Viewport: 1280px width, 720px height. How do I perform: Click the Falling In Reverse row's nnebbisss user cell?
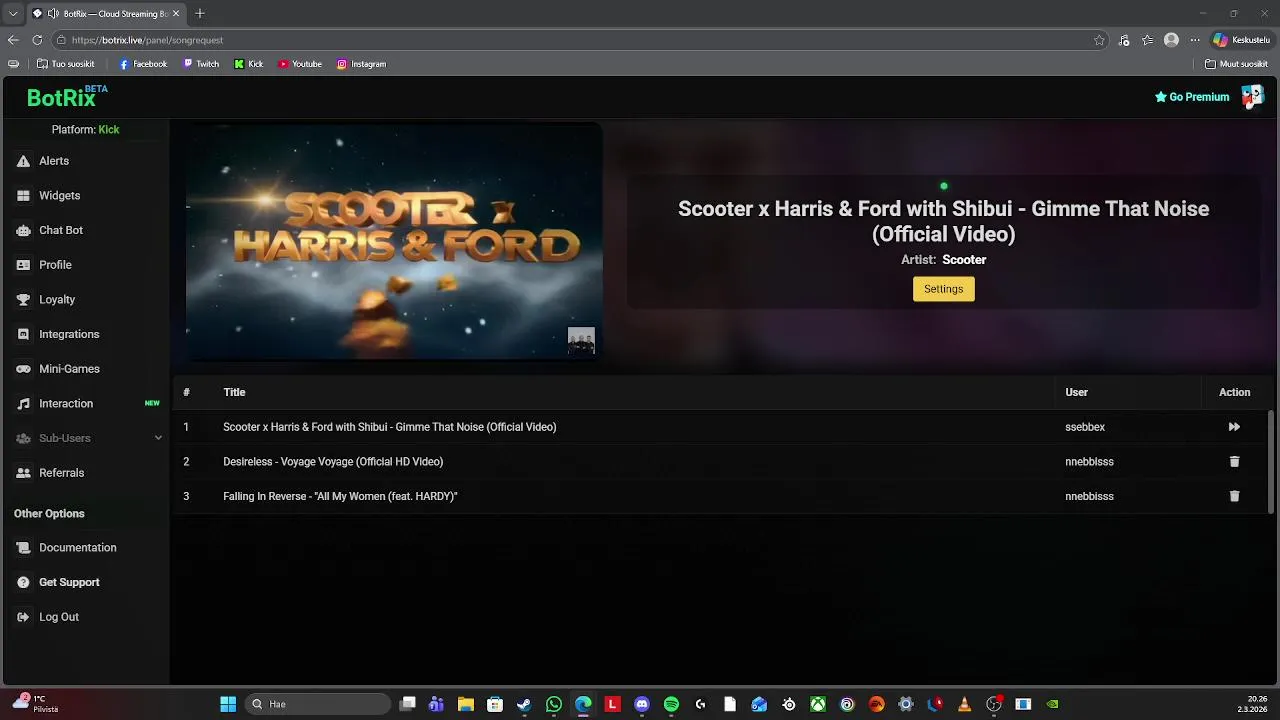[1089, 496]
